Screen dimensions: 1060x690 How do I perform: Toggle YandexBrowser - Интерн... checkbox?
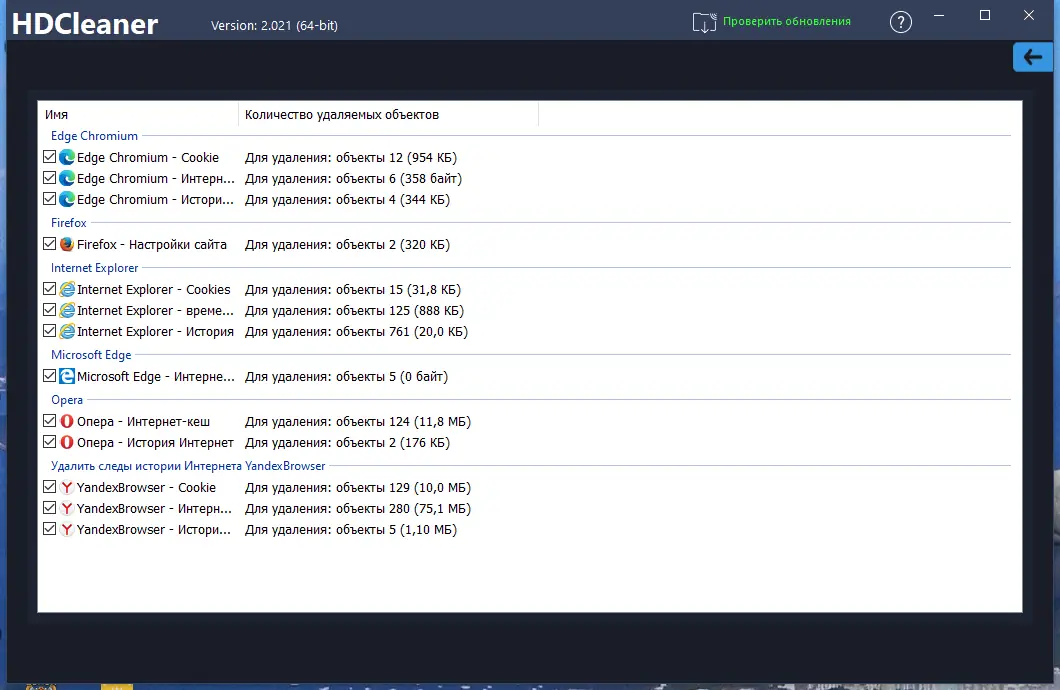pyautogui.click(x=49, y=508)
